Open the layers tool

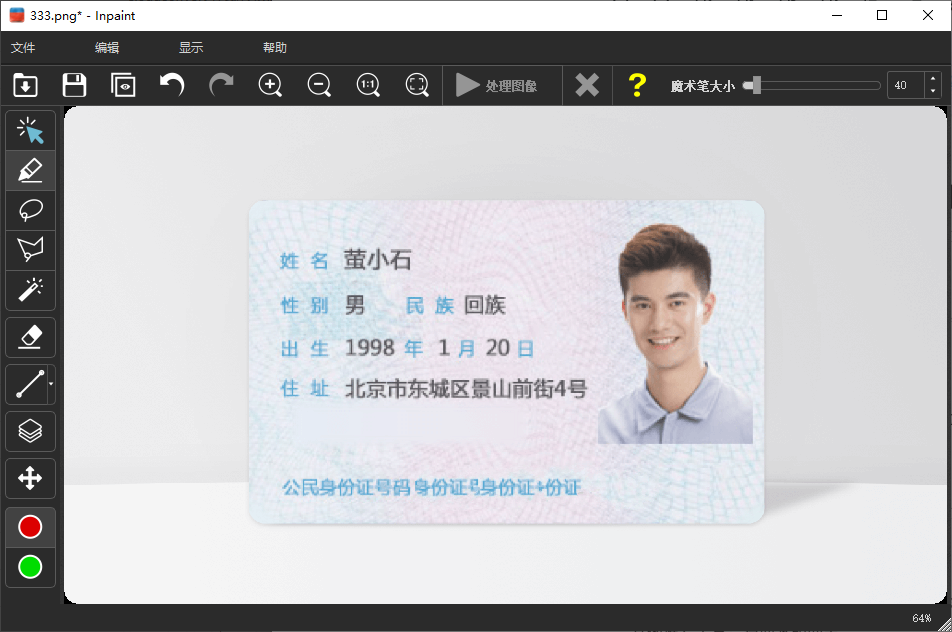click(30, 432)
